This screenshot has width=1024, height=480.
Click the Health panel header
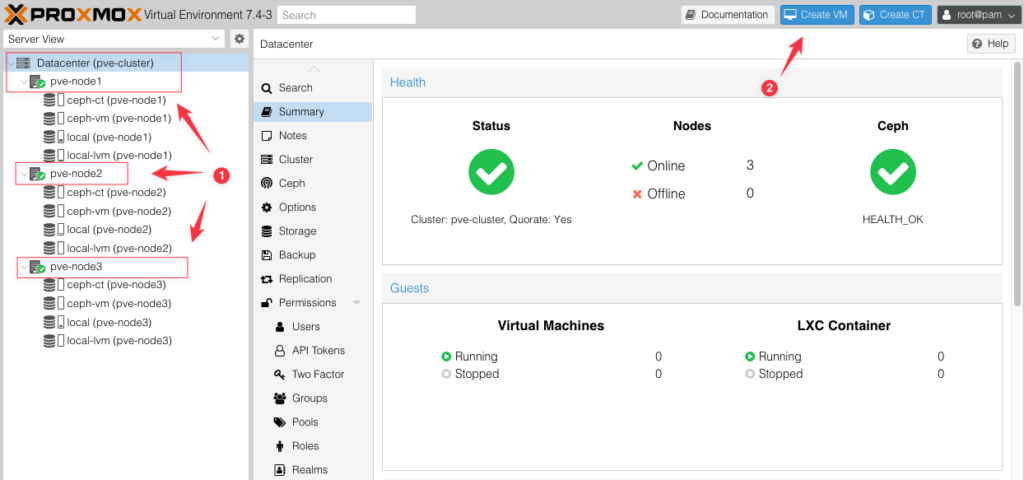[x=692, y=82]
